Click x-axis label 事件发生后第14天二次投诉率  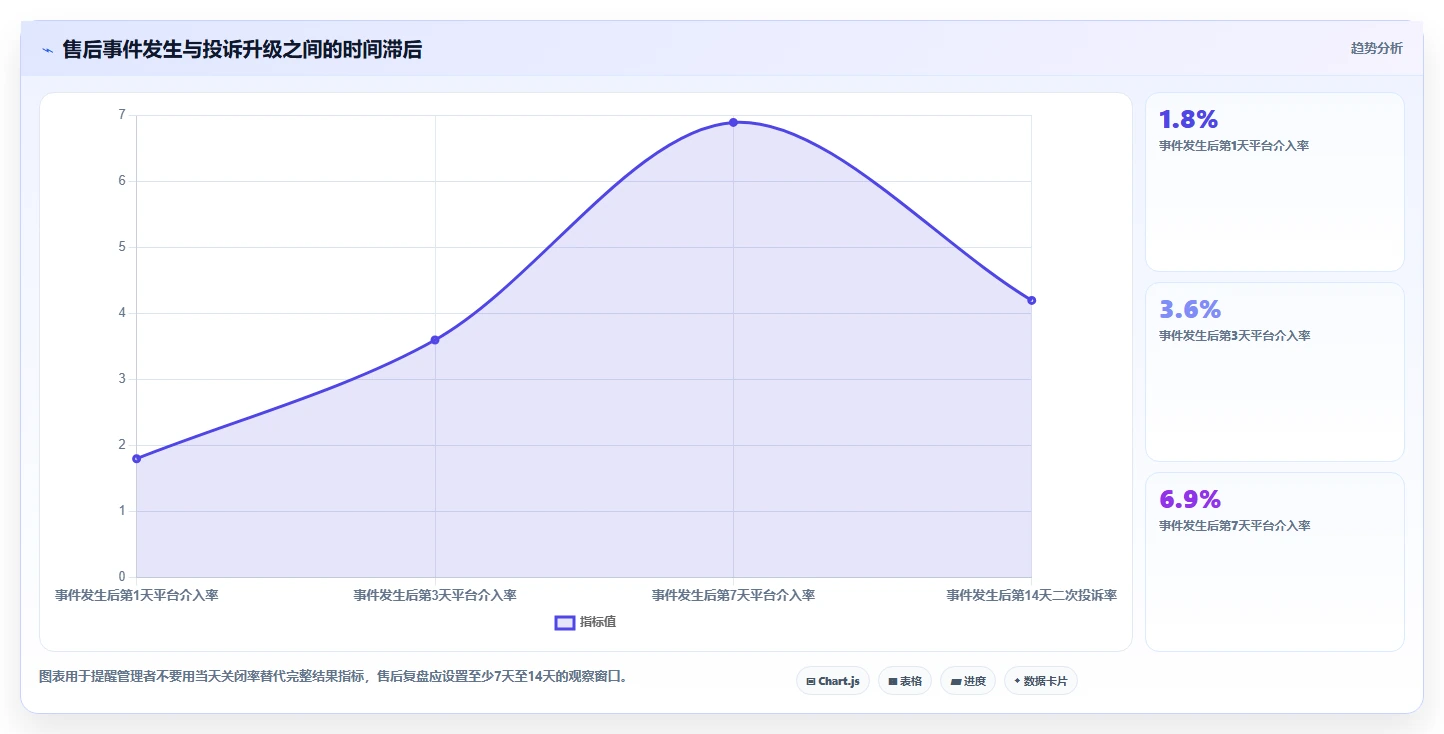[1032, 595]
